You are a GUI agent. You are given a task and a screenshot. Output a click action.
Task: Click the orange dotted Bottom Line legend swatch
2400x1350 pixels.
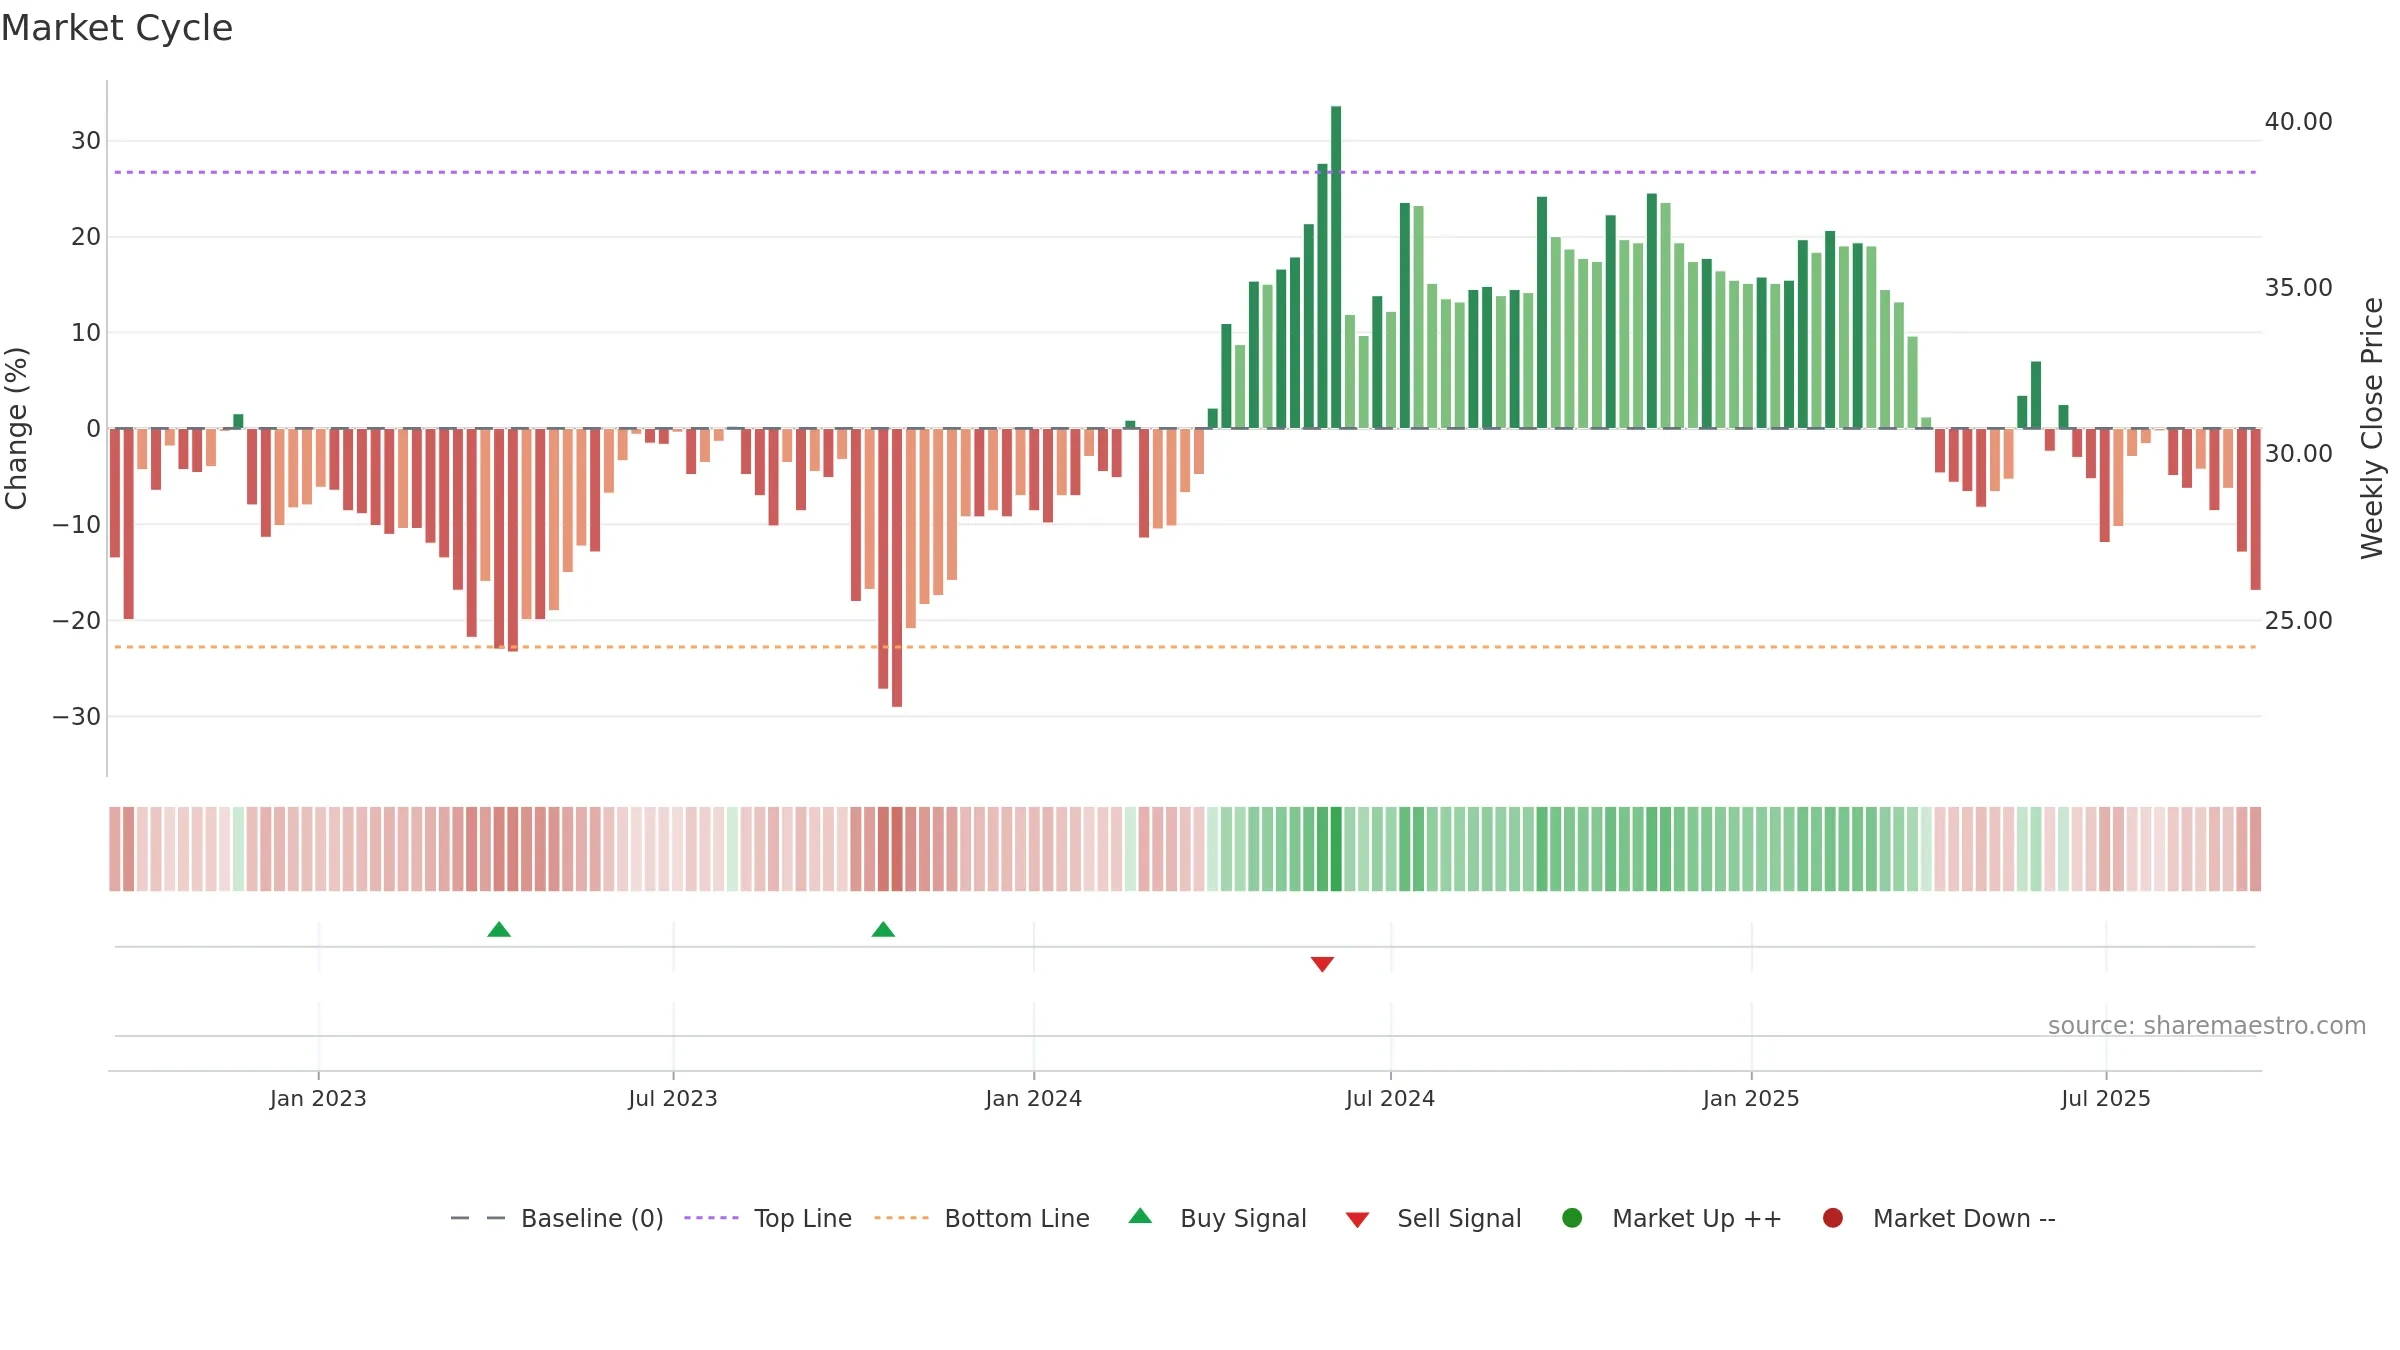point(901,1218)
